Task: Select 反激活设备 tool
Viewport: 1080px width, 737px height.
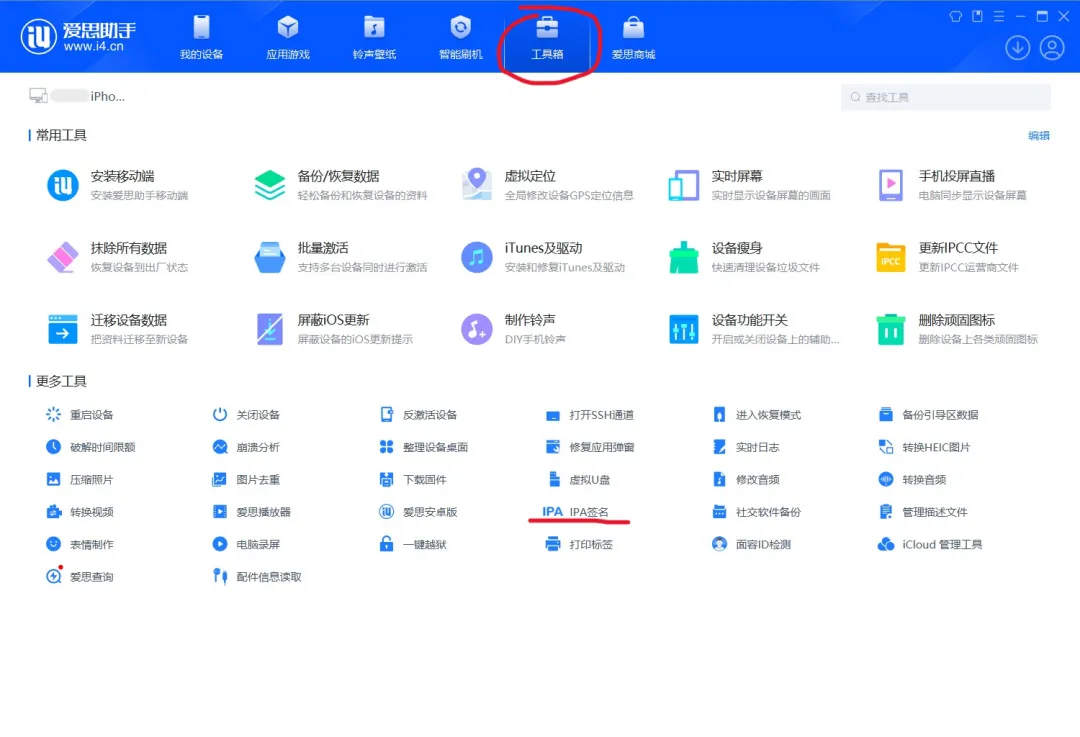Action: click(x=418, y=415)
